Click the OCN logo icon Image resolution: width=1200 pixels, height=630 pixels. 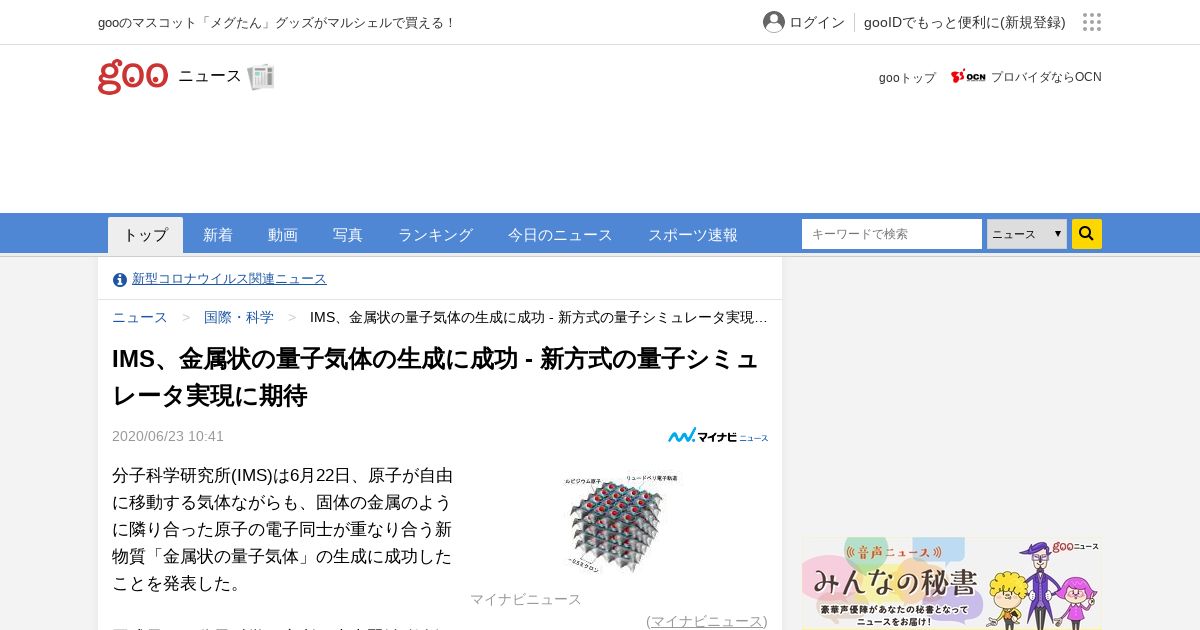(x=968, y=76)
